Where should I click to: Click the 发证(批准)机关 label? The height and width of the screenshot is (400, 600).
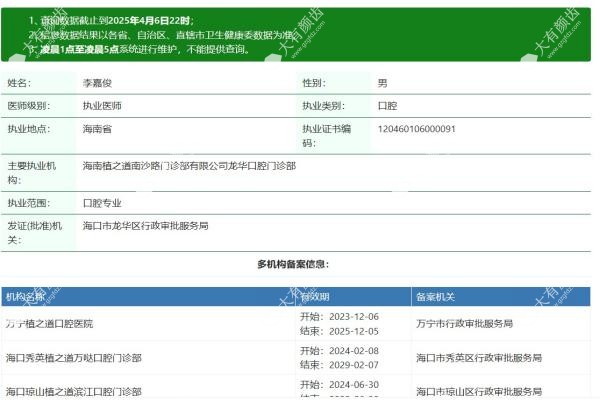(x=34, y=233)
